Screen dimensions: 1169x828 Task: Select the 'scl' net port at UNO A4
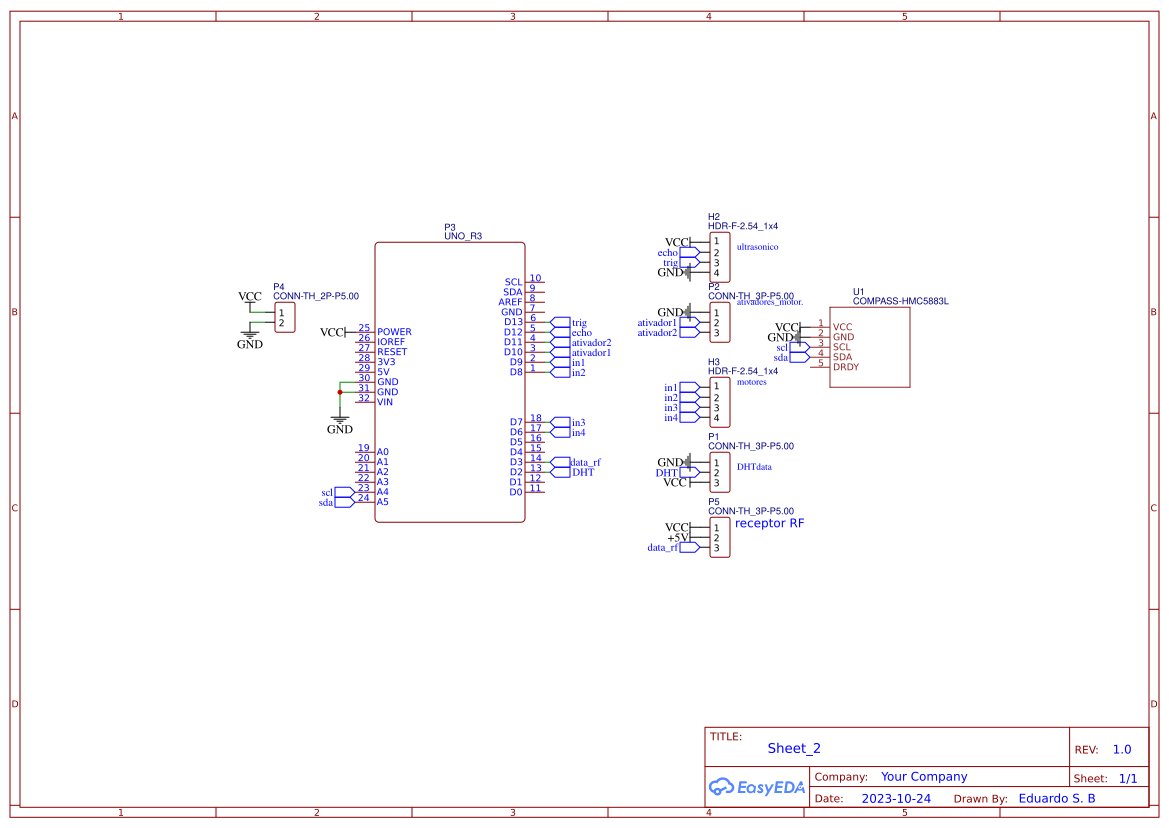(338, 493)
